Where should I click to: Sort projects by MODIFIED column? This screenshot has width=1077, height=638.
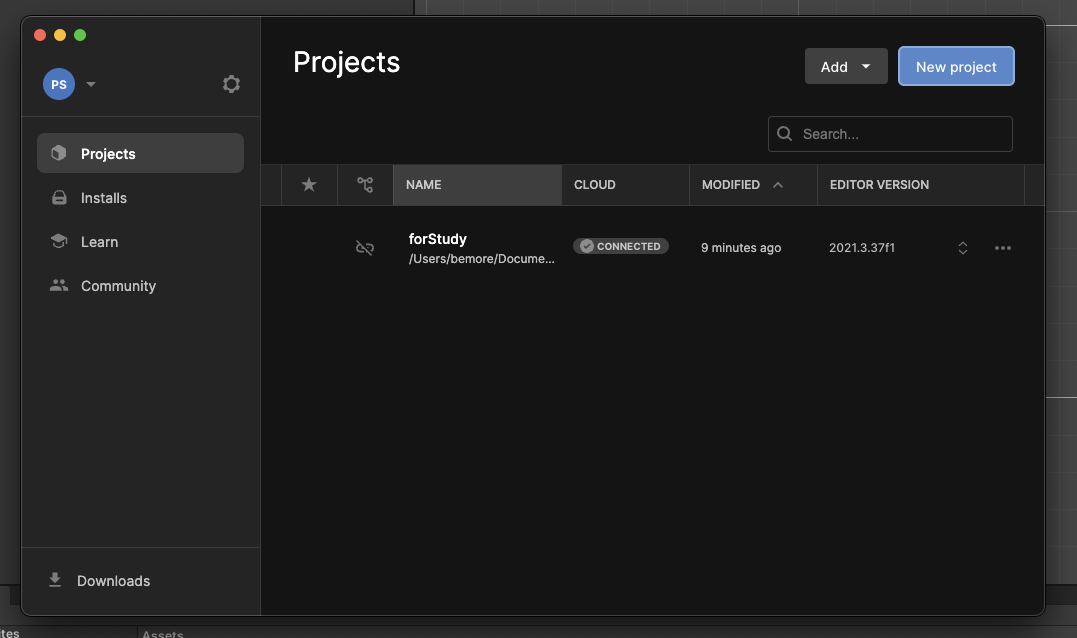pos(753,185)
